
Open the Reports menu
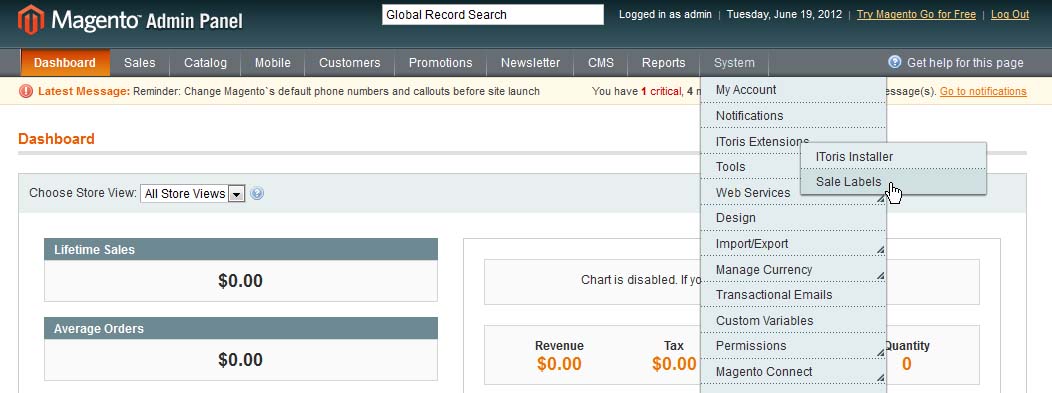coord(664,62)
